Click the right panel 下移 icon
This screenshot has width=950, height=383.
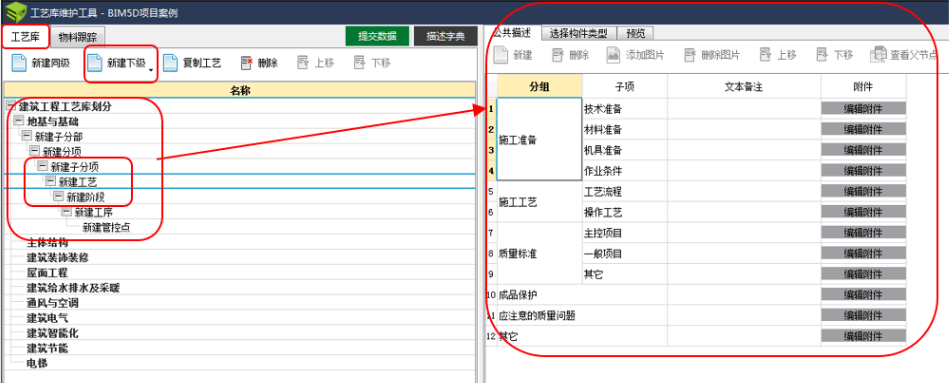[x=822, y=55]
